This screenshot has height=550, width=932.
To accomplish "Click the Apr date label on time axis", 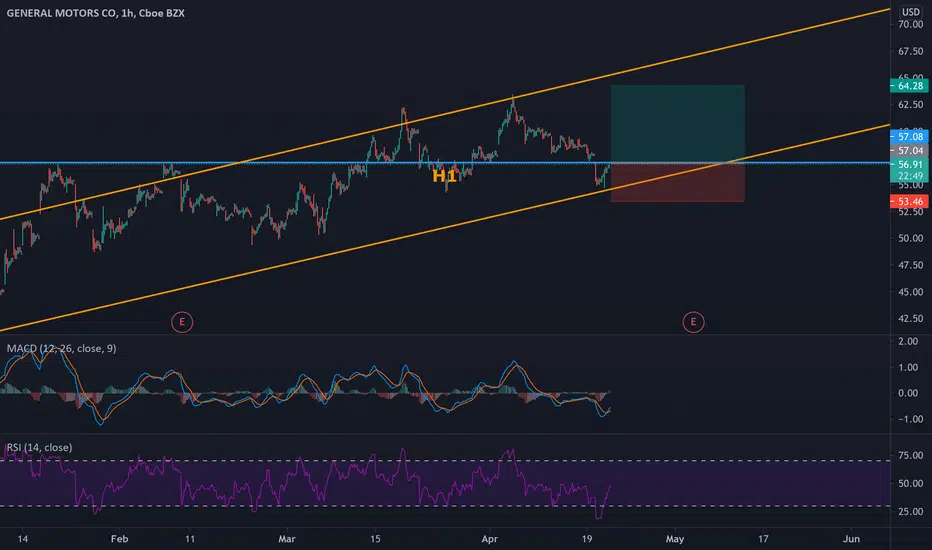I will pos(490,539).
